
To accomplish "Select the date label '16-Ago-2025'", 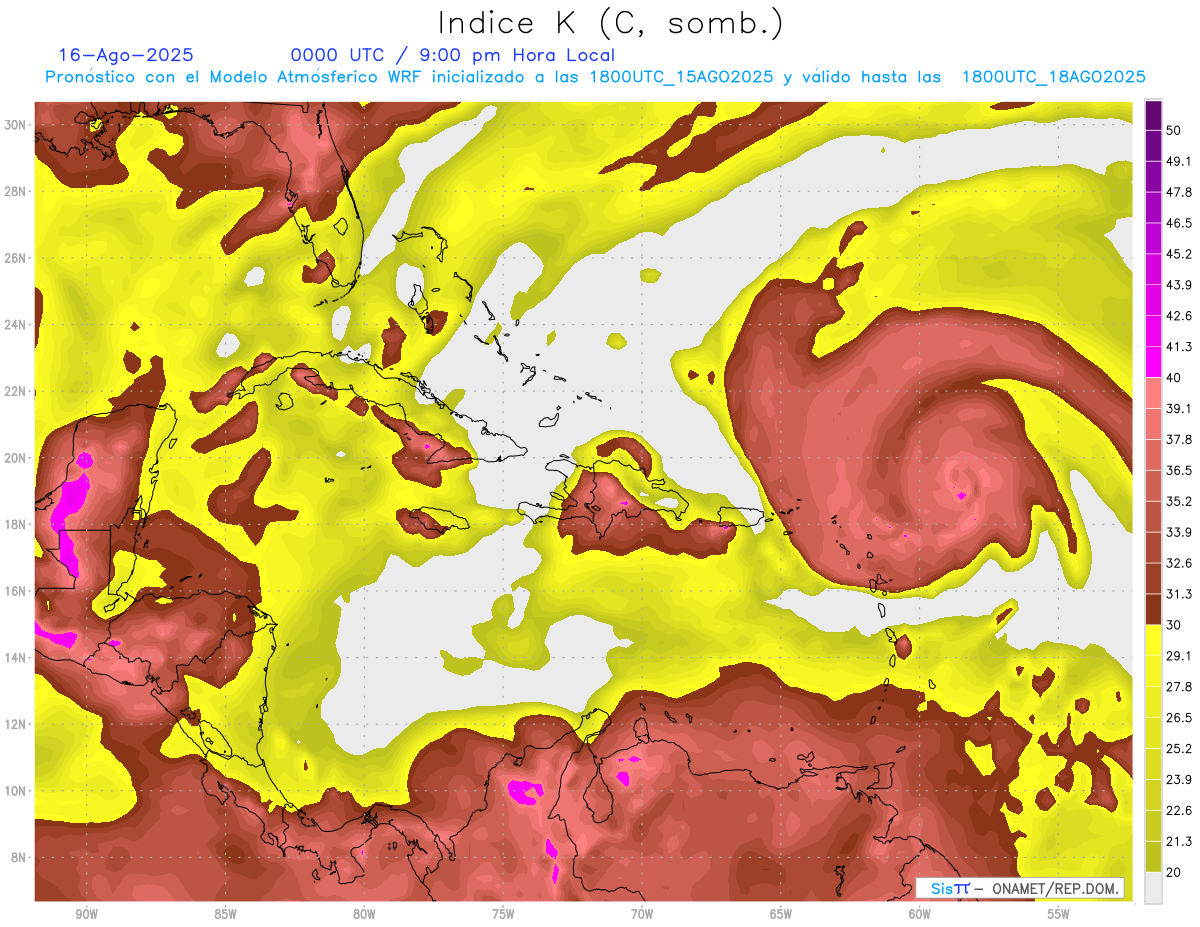I will click(x=126, y=55).
